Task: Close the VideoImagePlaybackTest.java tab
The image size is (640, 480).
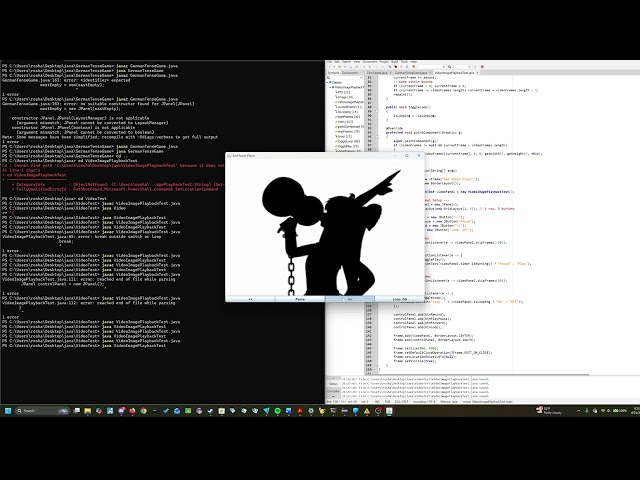Action: [478, 73]
